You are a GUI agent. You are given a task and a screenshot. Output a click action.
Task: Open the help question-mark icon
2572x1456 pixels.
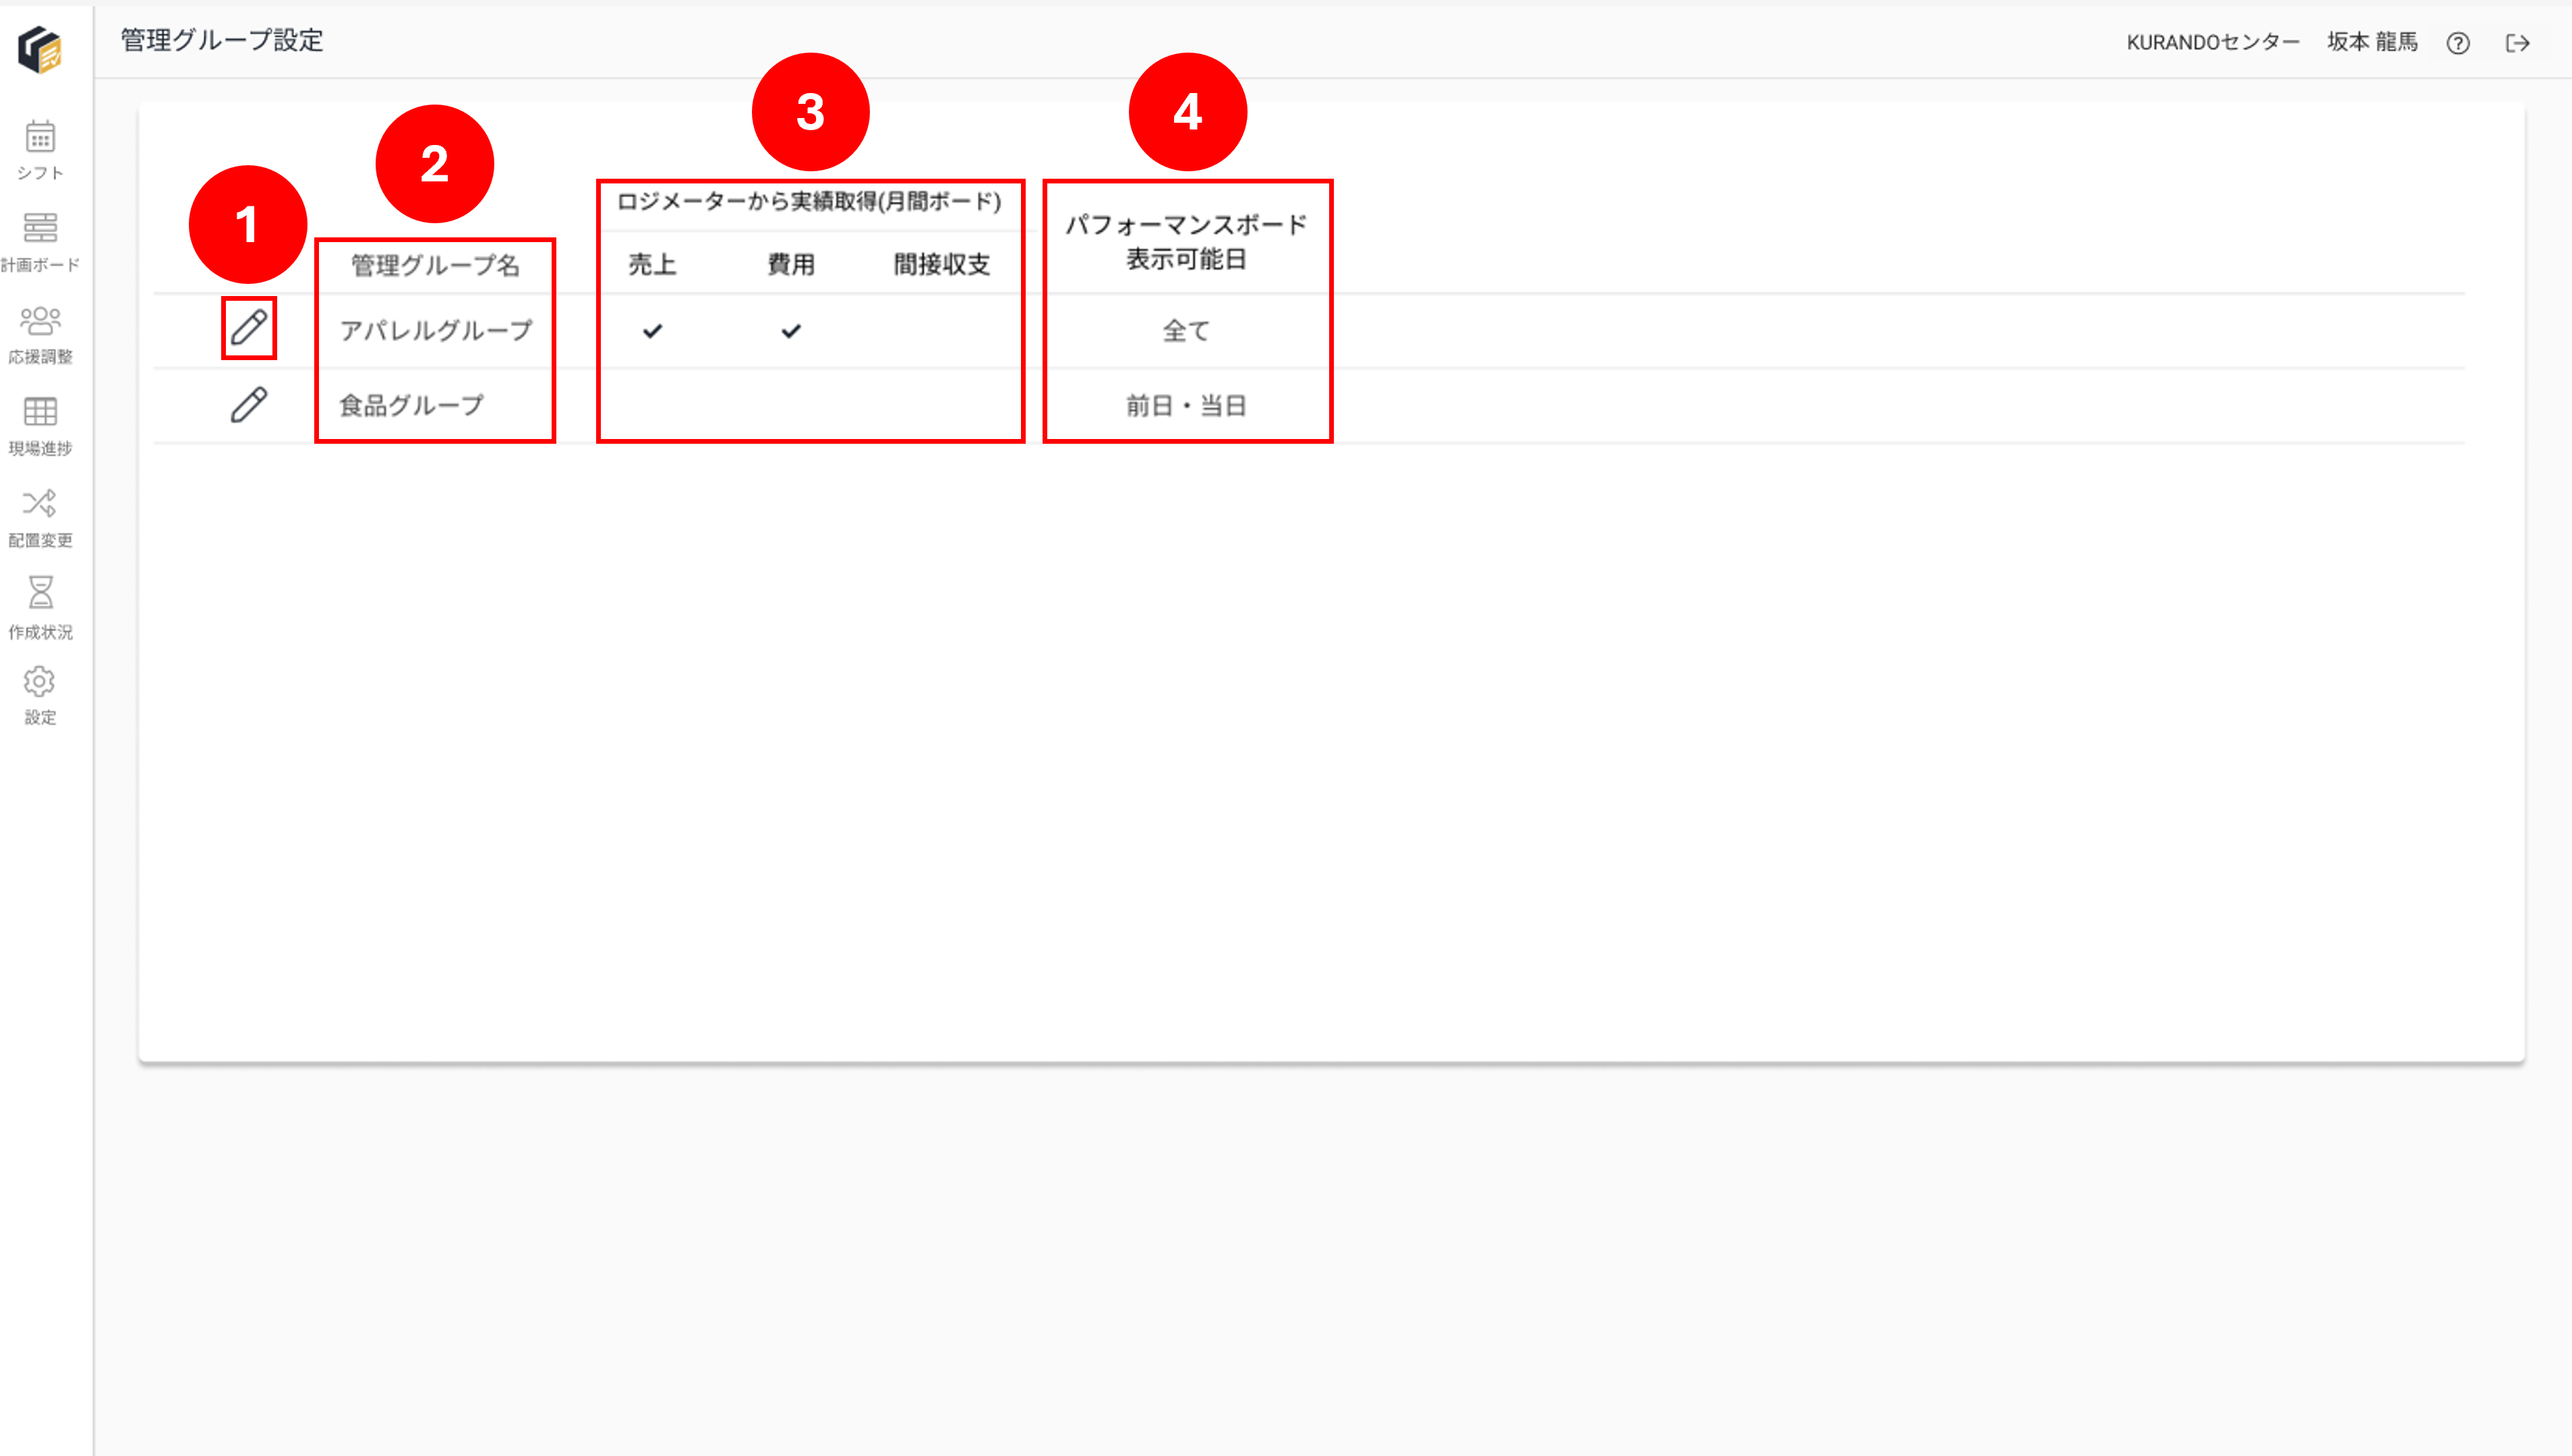[2458, 43]
